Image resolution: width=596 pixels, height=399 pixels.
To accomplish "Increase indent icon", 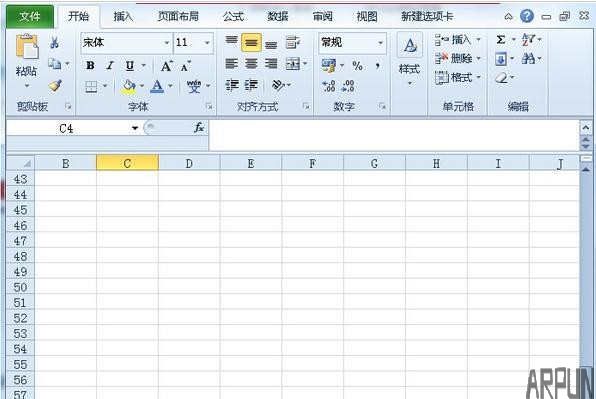I will coord(251,85).
